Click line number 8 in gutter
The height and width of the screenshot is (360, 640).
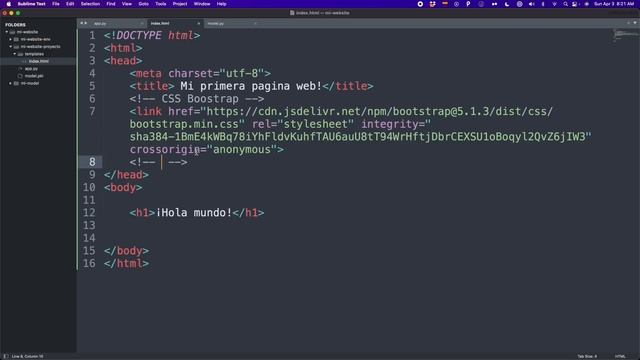coord(92,162)
